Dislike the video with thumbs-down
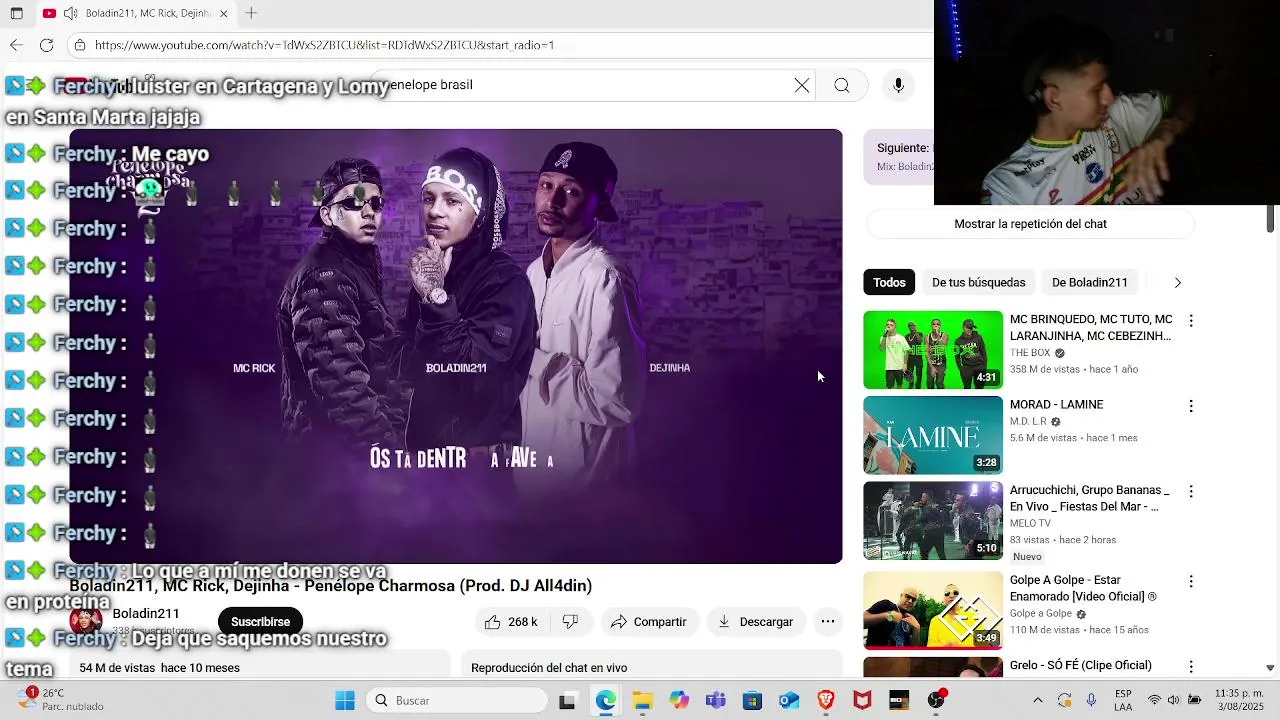 pyautogui.click(x=570, y=622)
